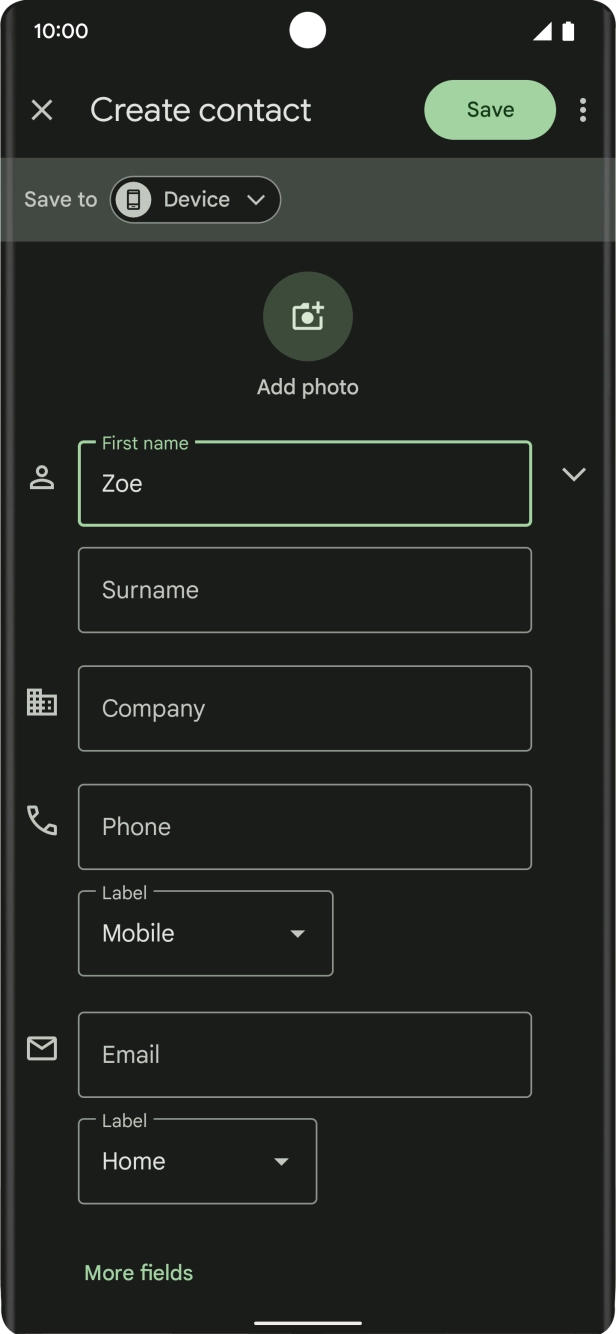Tap the person icon beside the name
This screenshot has width=616, height=1334.
42,478
